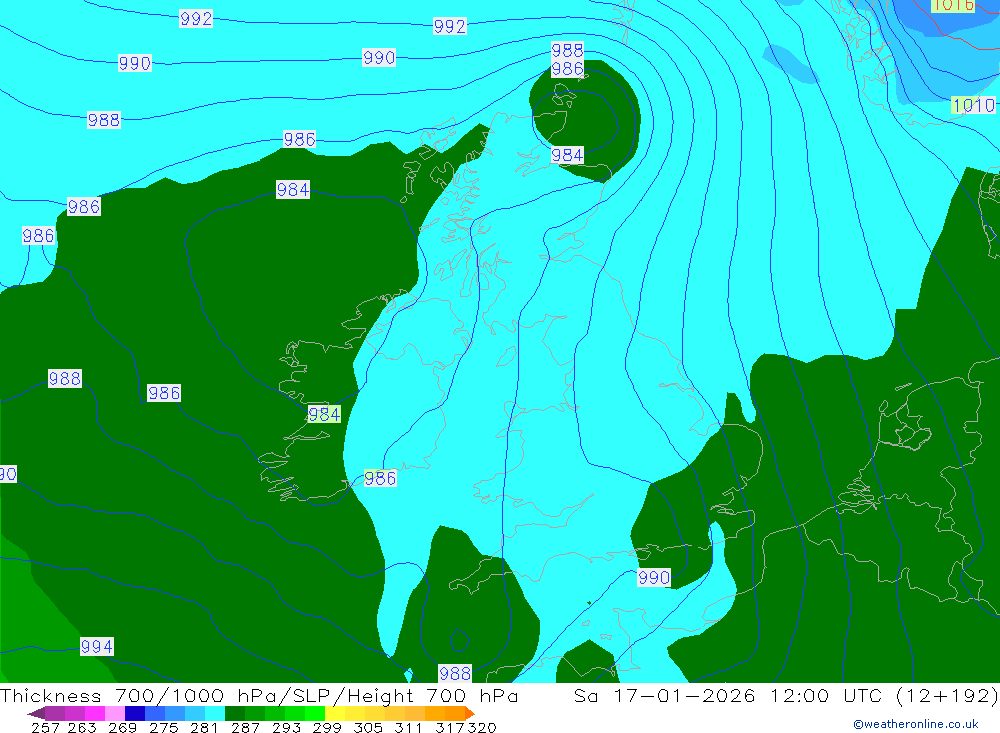Image resolution: width=1000 pixels, height=733 pixels.
Task: Click the '(12+192)' forecast hour text
Action: click(x=947, y=695)
